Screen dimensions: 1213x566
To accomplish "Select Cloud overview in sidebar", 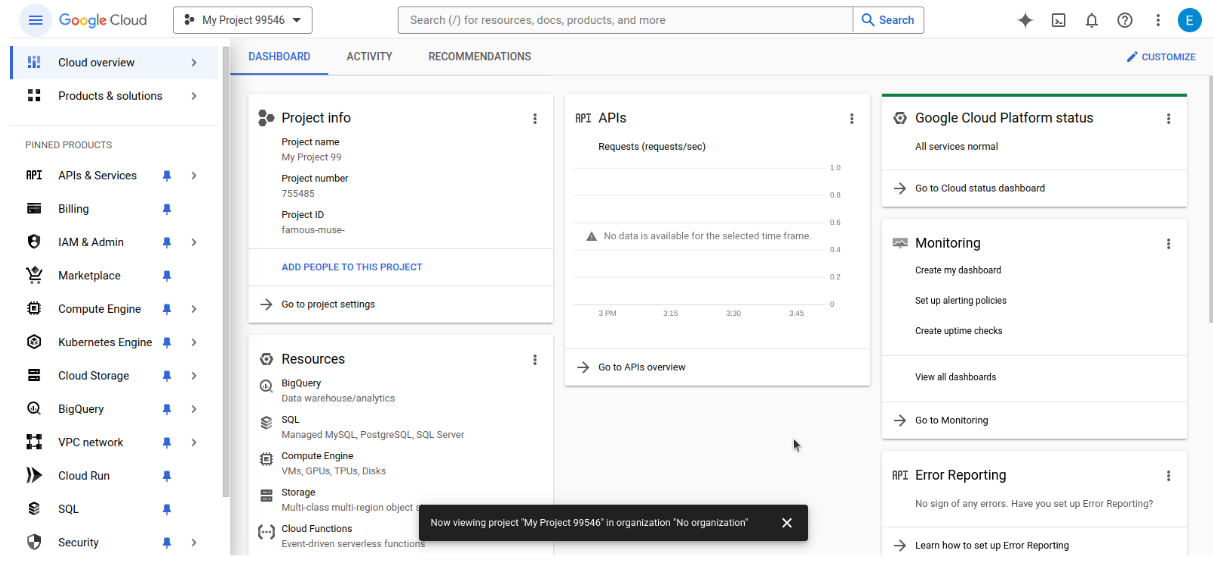I will 114,62.
